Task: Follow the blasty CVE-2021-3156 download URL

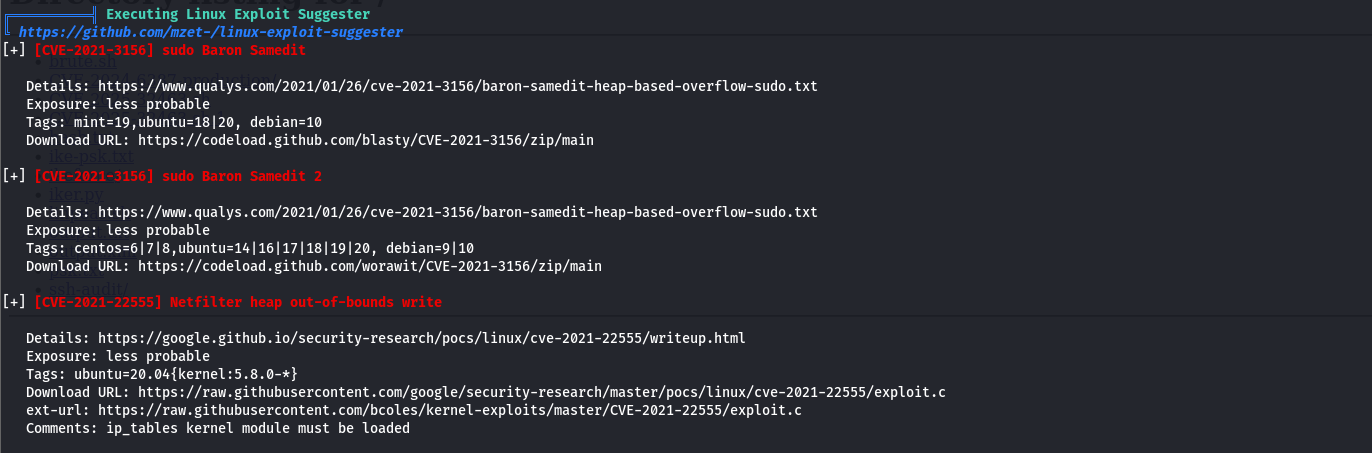Action: click(365, 140)
